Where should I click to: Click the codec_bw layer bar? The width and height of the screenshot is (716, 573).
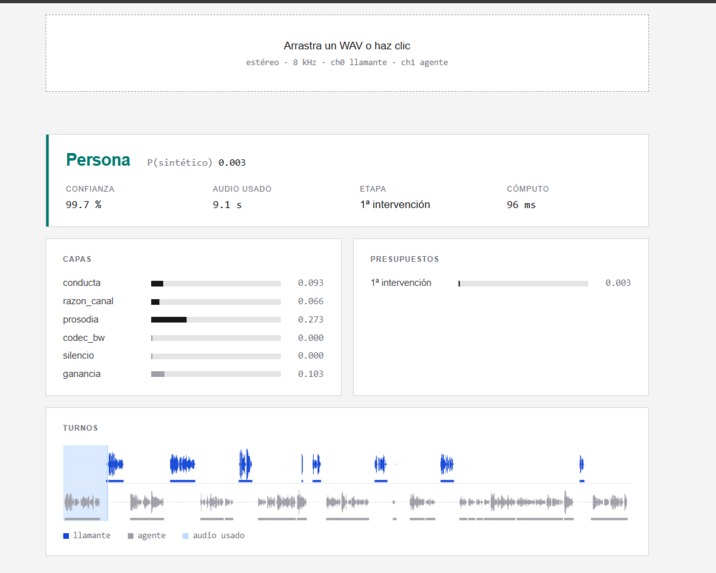(x=216, y=338)
